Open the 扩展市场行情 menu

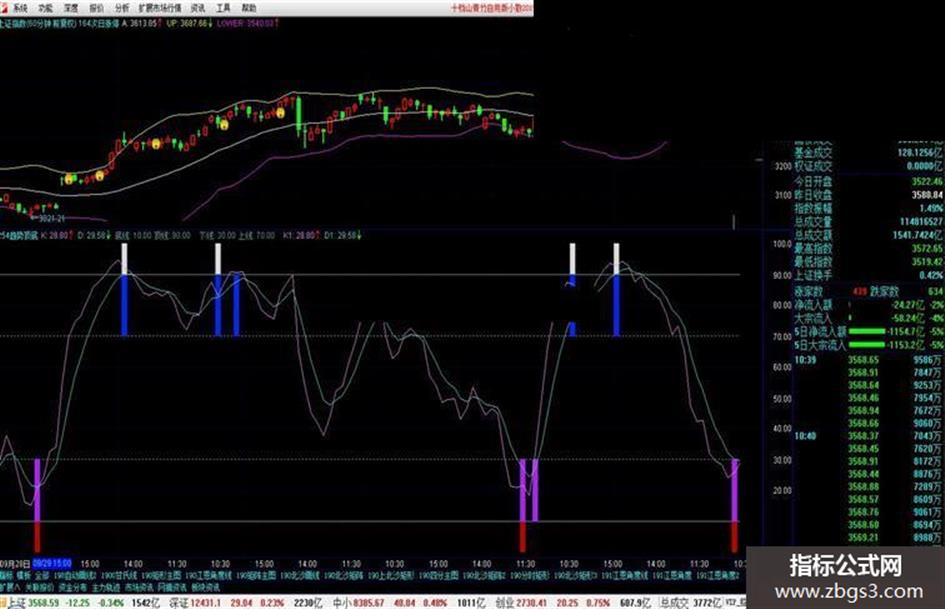[x=160, y=8]
